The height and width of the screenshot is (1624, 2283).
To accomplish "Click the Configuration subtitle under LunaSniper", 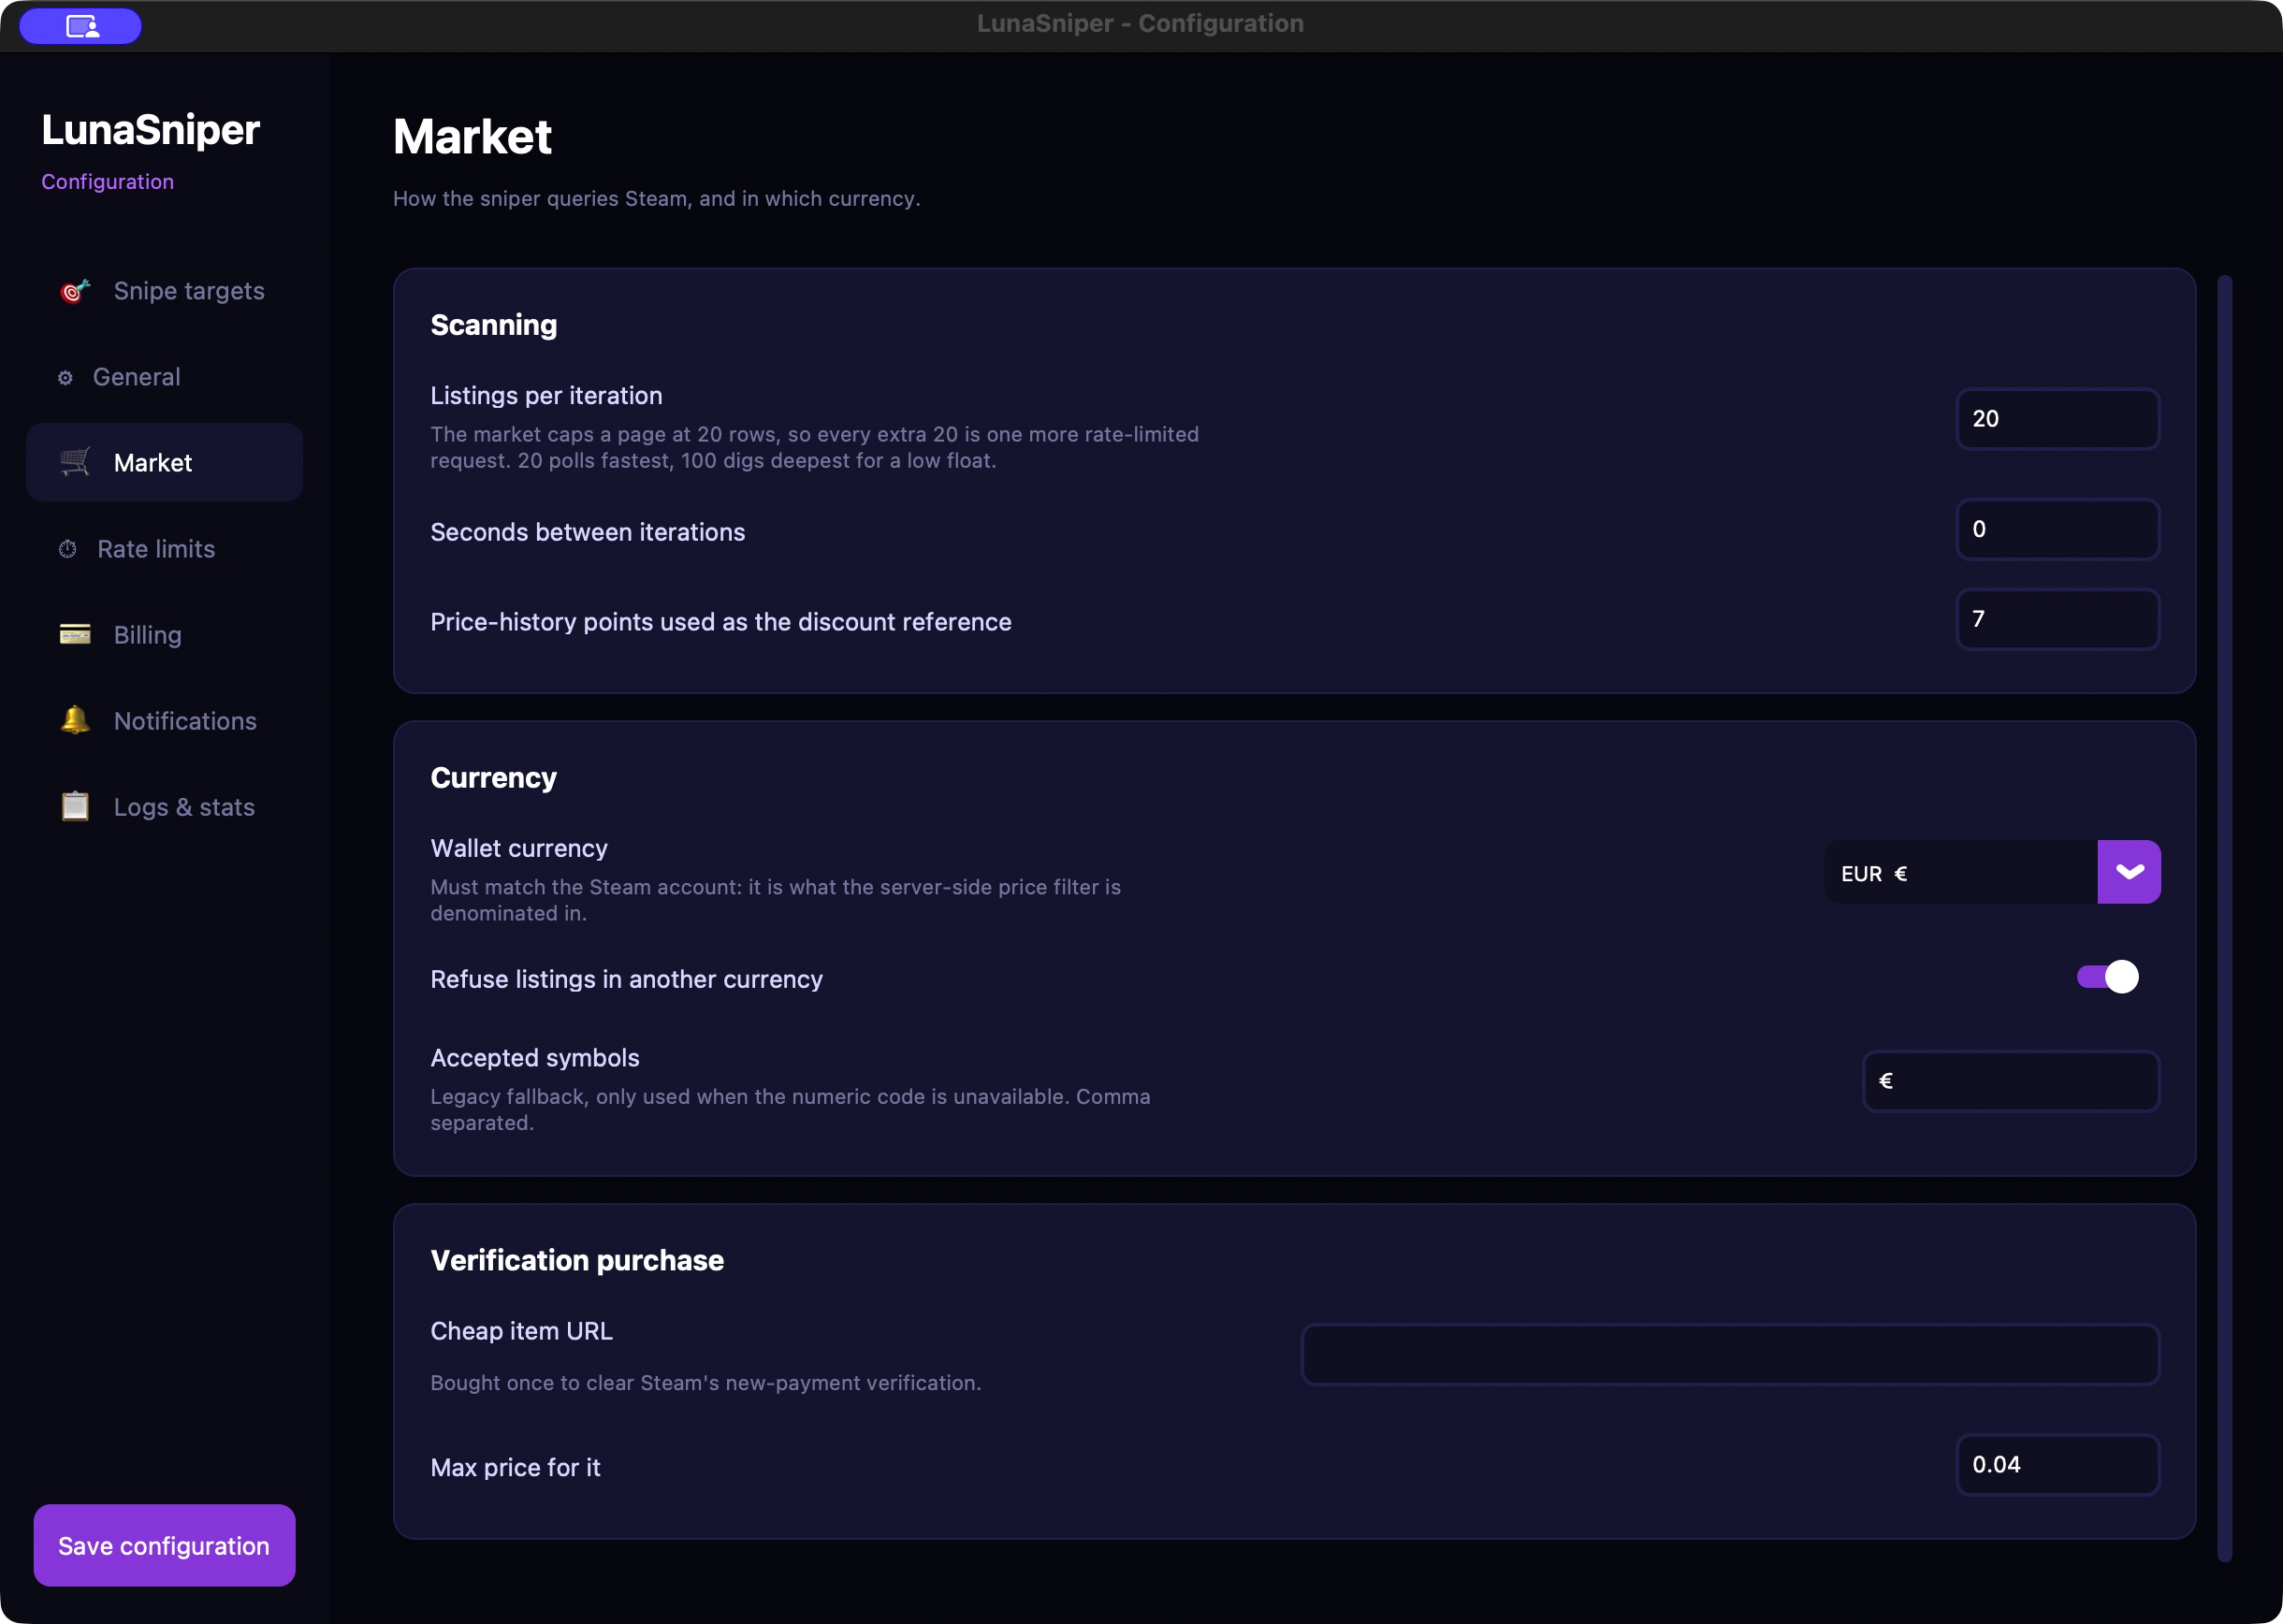I will click(x=107, y=182).
